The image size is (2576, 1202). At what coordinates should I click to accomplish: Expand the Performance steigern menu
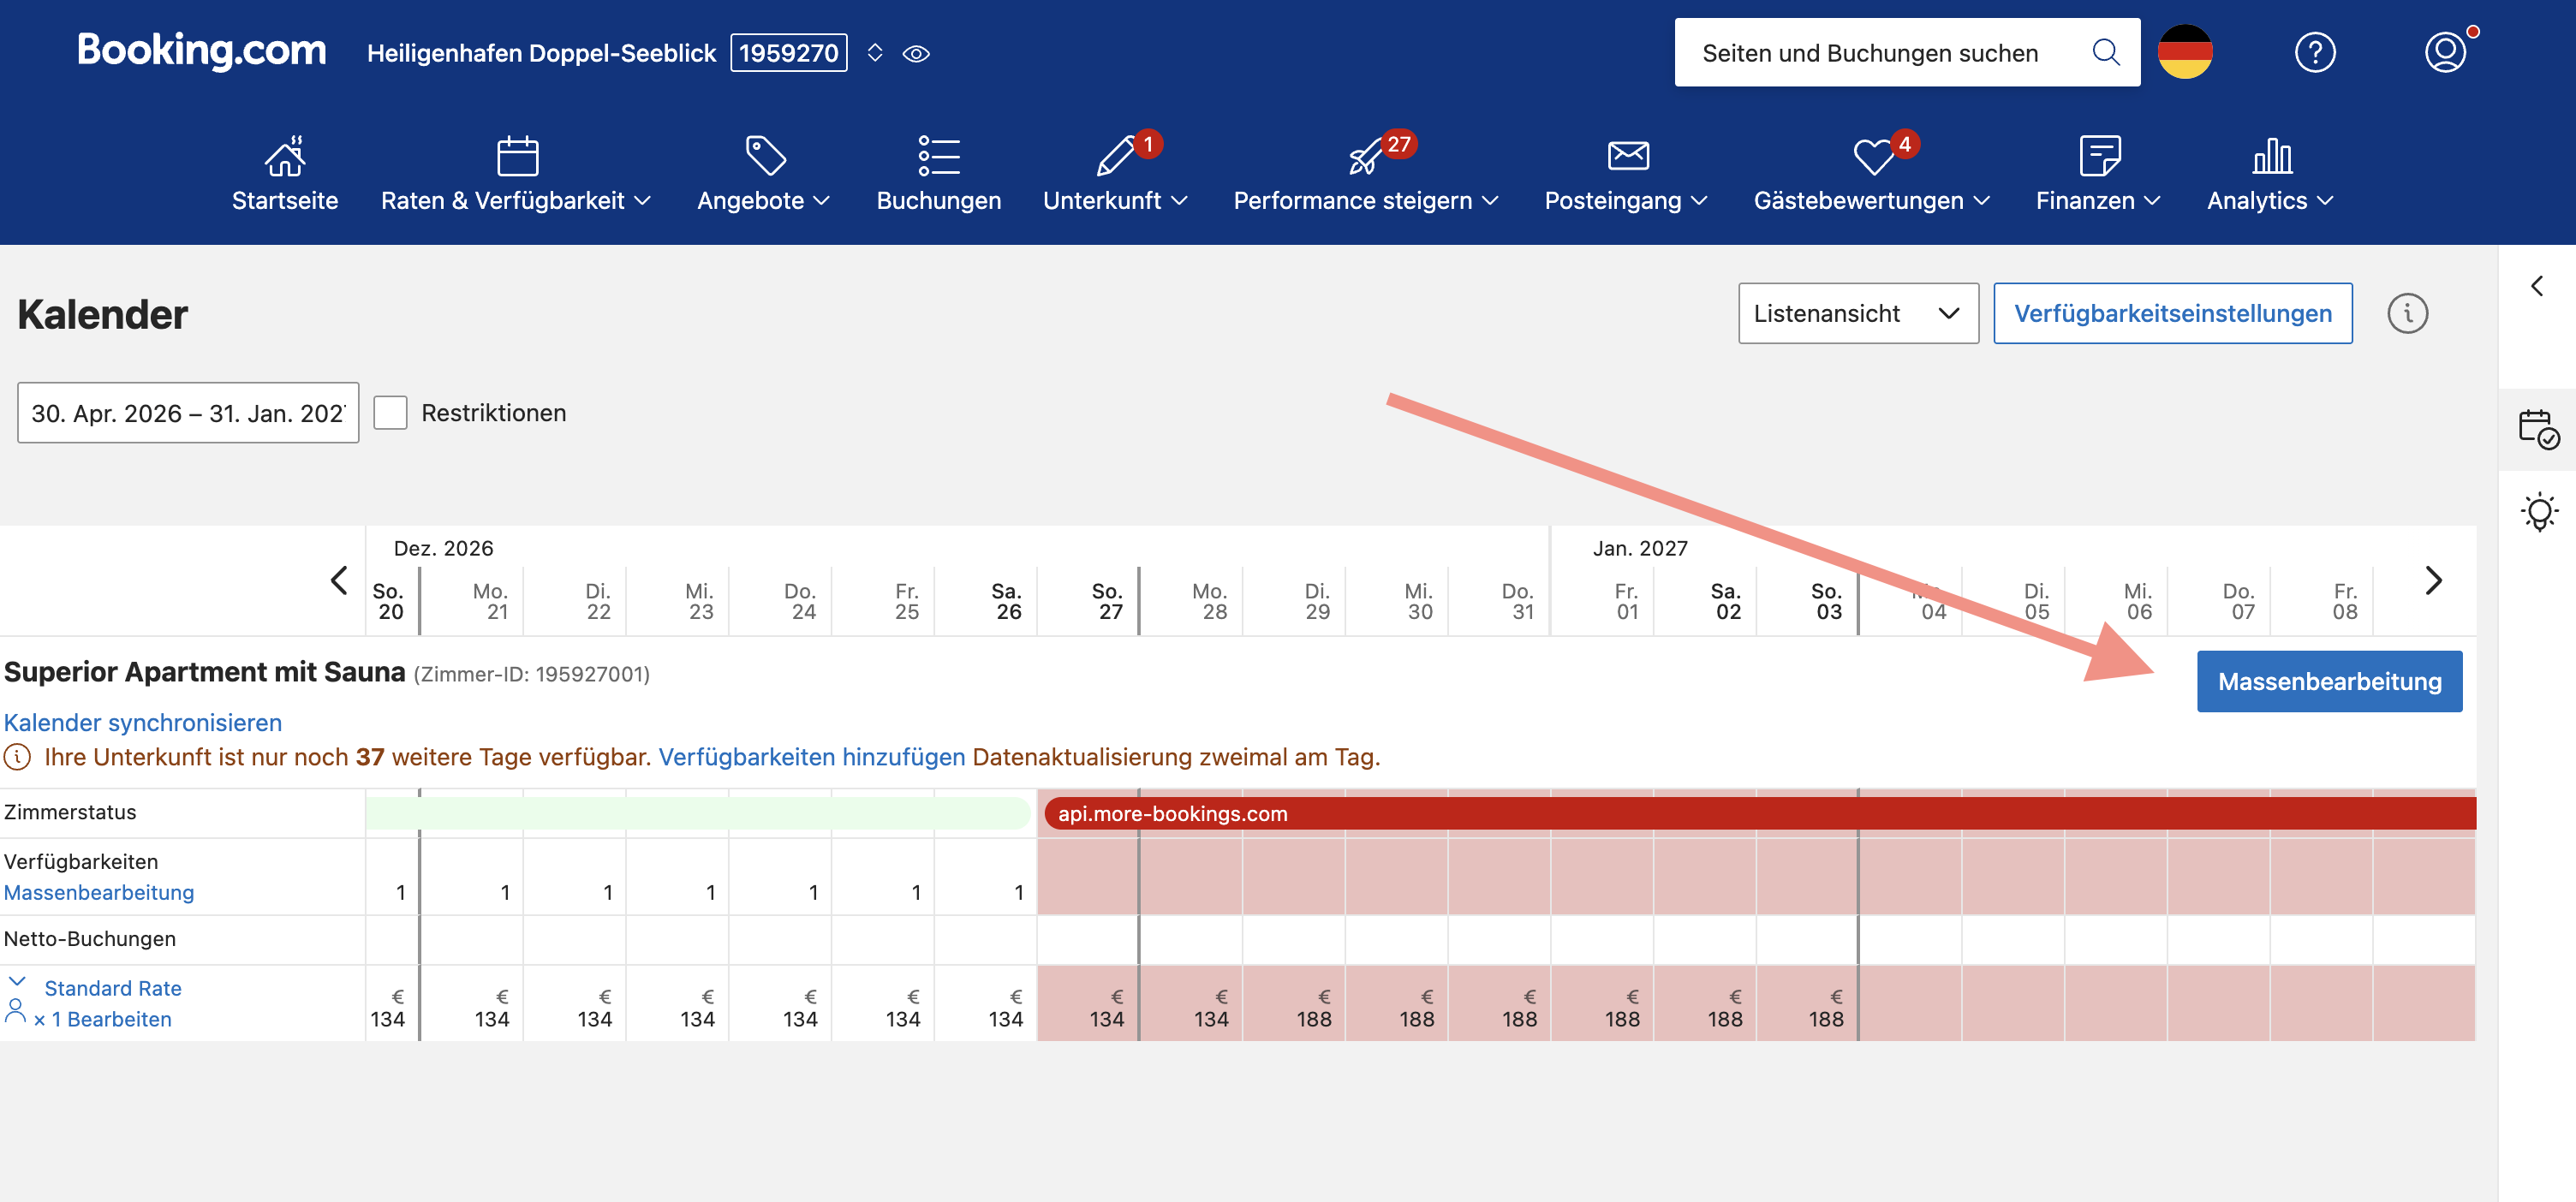point(1365,200)
